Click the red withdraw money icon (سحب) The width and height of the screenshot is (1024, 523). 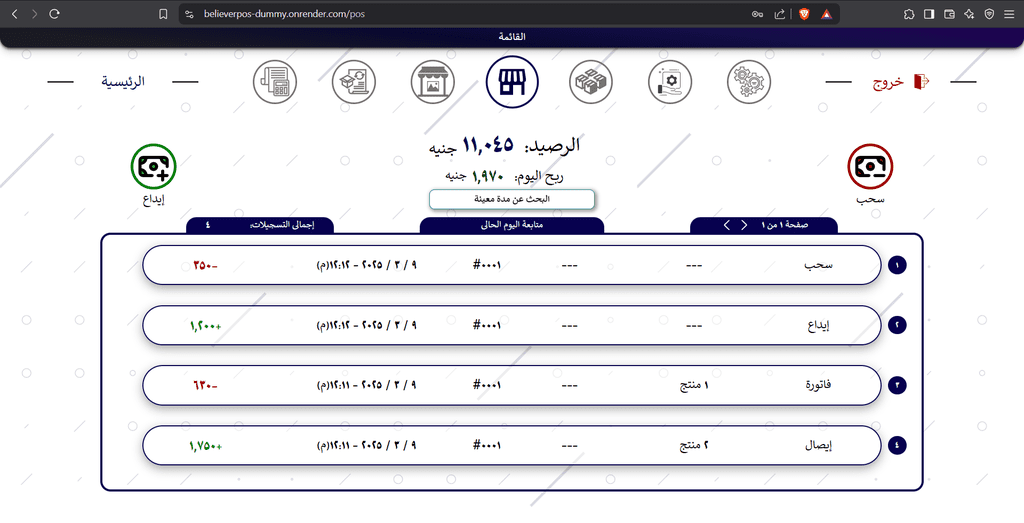871,166
